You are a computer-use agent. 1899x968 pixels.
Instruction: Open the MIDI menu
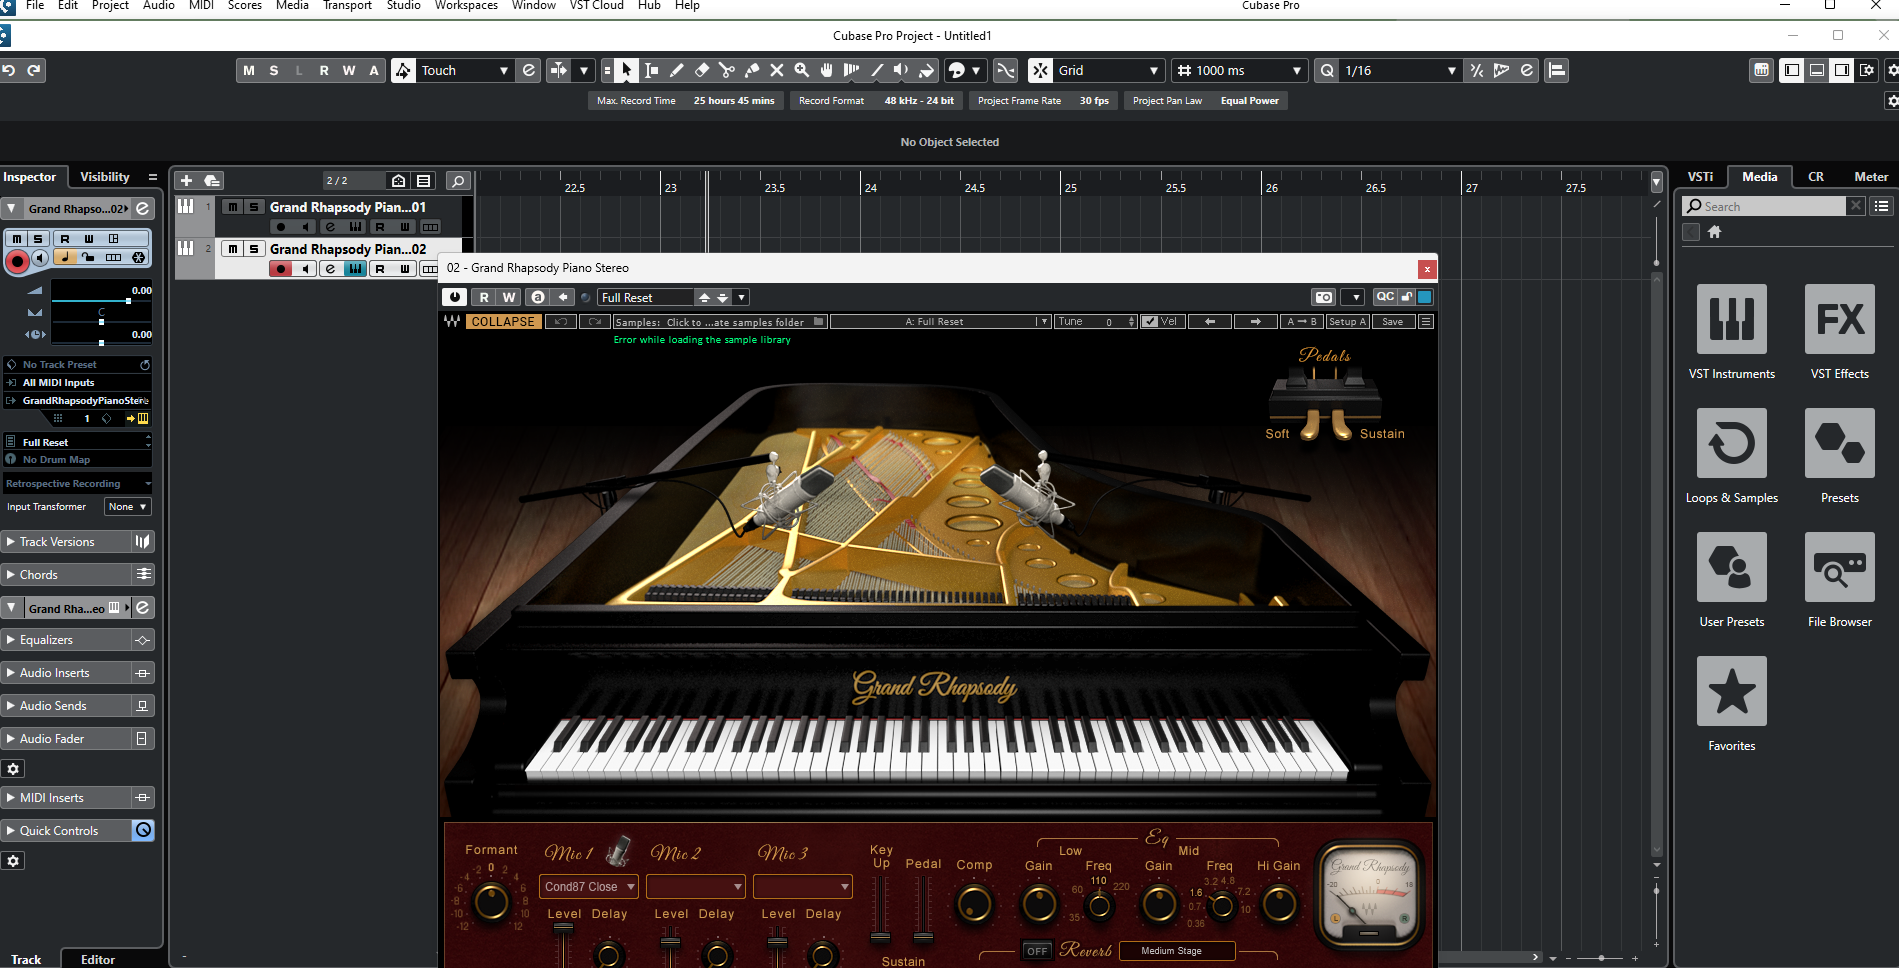click(x=201, y=6)
